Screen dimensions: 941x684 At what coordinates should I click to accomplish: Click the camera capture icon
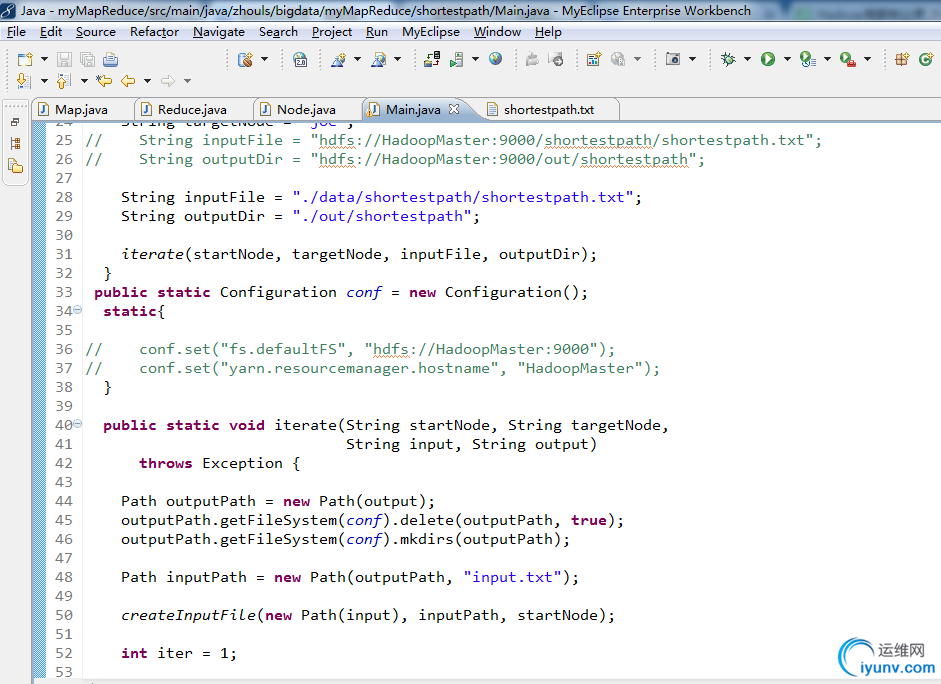tap(673, 59)
